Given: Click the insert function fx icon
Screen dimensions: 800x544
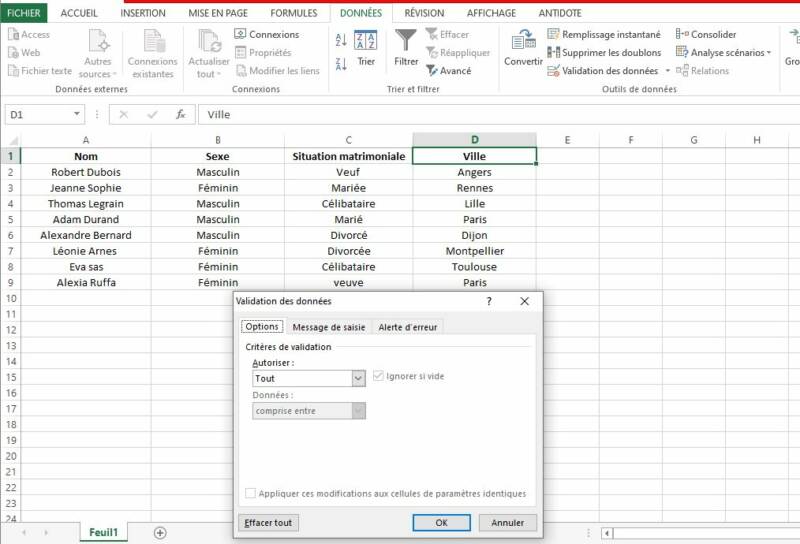Looking at the screenshot, I should pos(181,114).
